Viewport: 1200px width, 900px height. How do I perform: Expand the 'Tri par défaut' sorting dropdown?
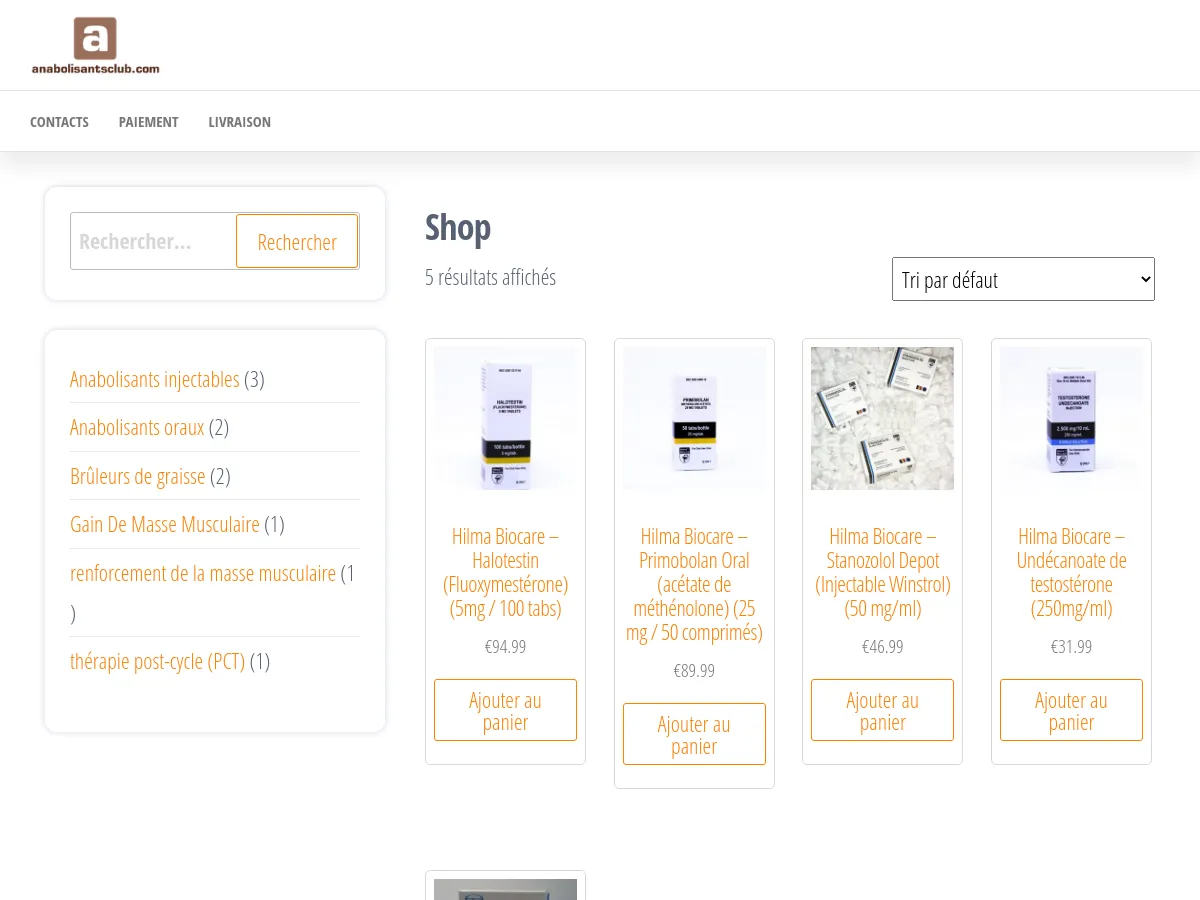1022,279
